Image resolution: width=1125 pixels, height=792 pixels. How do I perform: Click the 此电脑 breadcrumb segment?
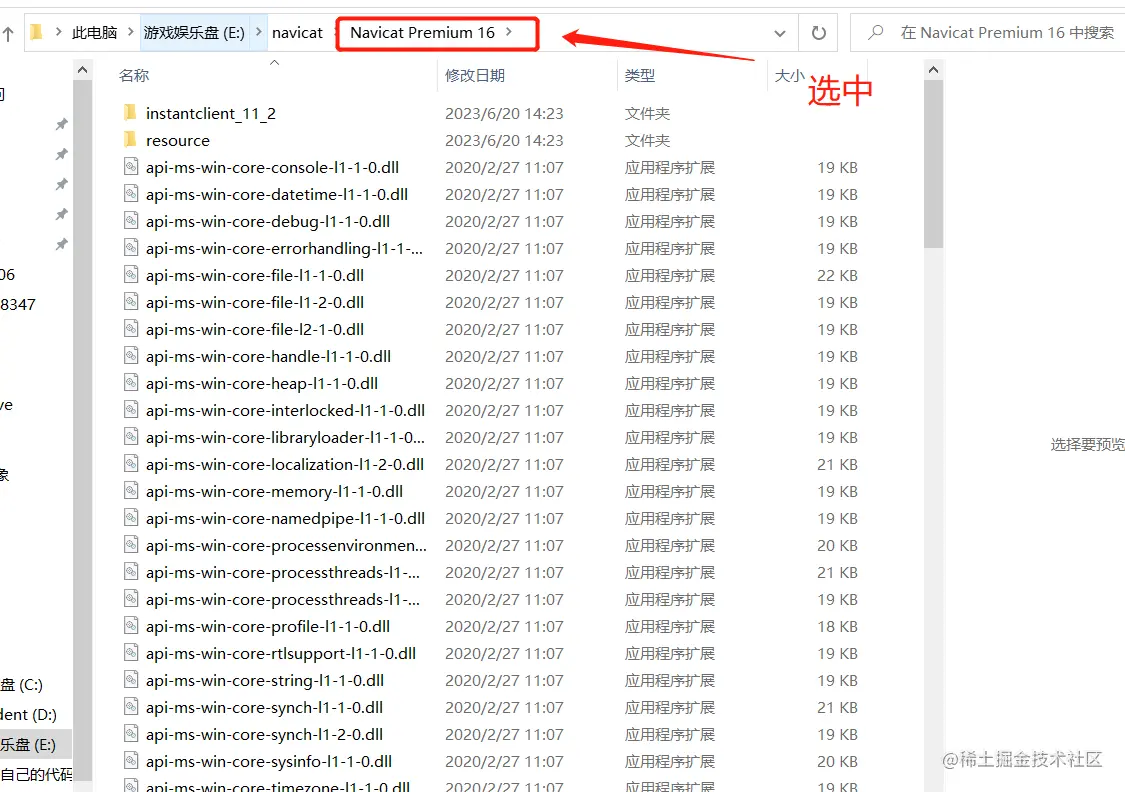(94, 33)
